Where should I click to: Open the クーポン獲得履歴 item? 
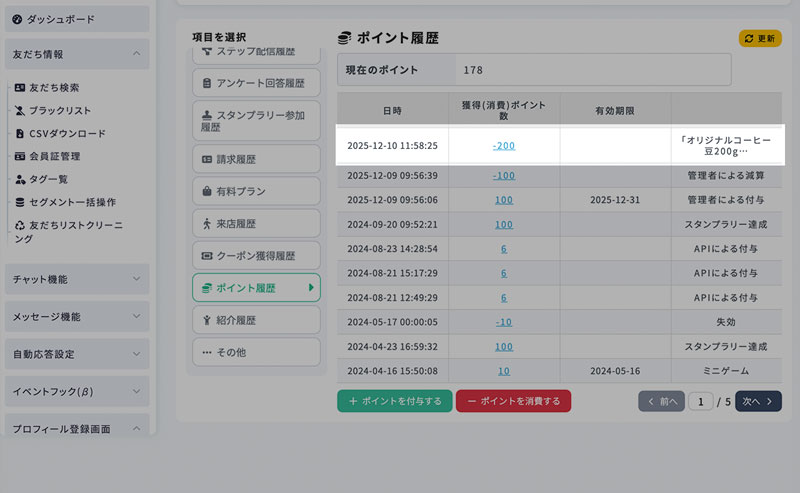point(256,256)
